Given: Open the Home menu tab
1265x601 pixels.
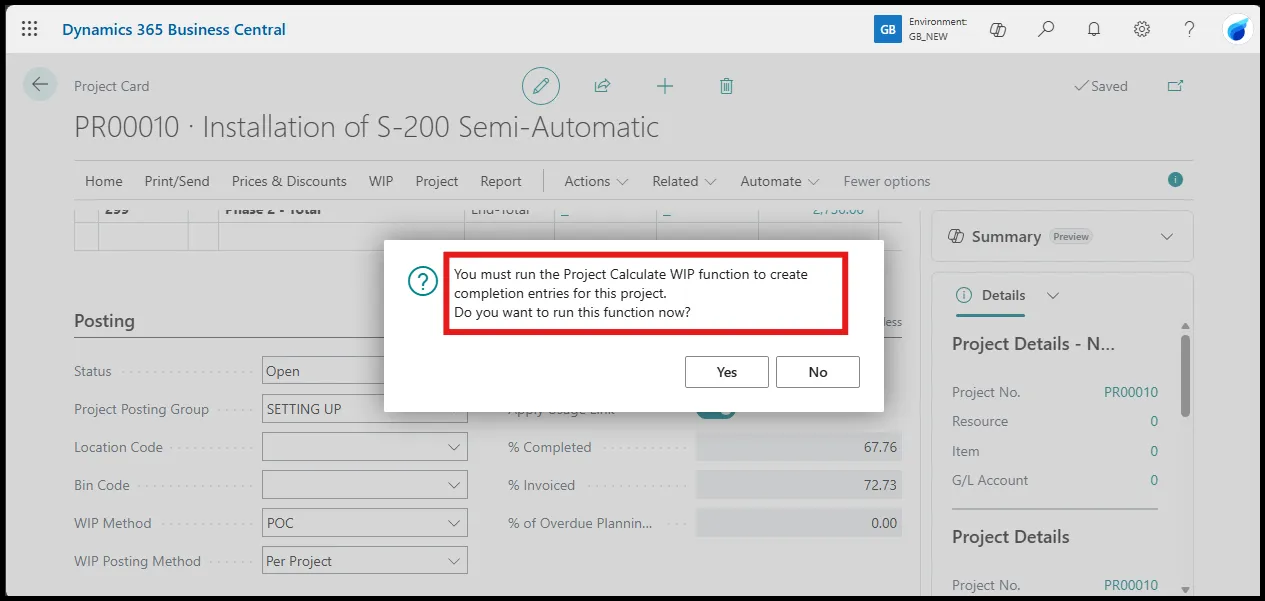Looking at the screenshot, I should pyautogui.click(x=104, y=181).
